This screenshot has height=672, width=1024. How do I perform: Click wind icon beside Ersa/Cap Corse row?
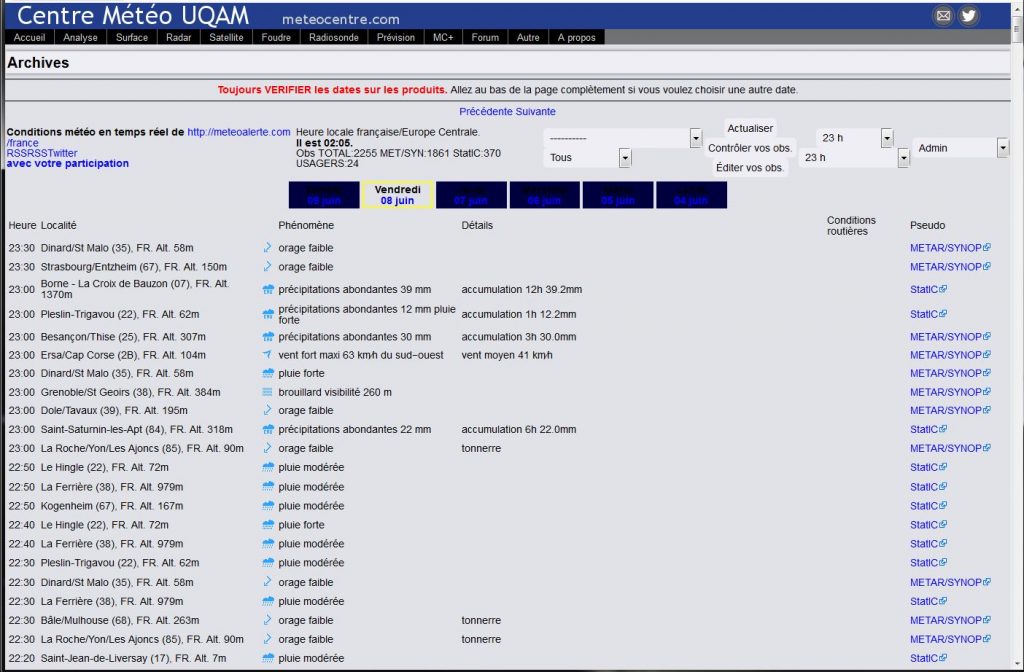(267, 355)
